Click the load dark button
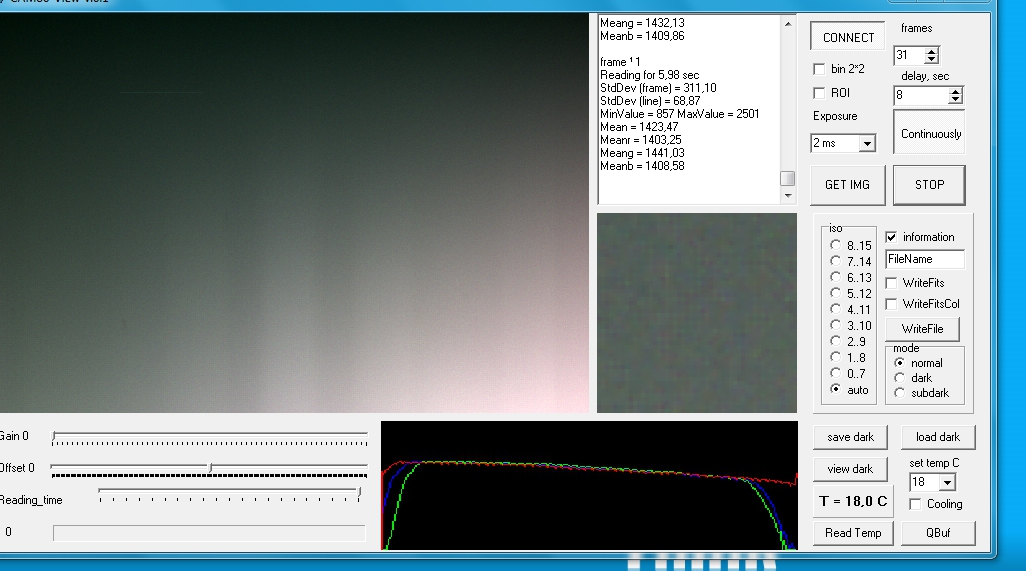Screen dimensions: 1026x571 [x=938, y=437]
